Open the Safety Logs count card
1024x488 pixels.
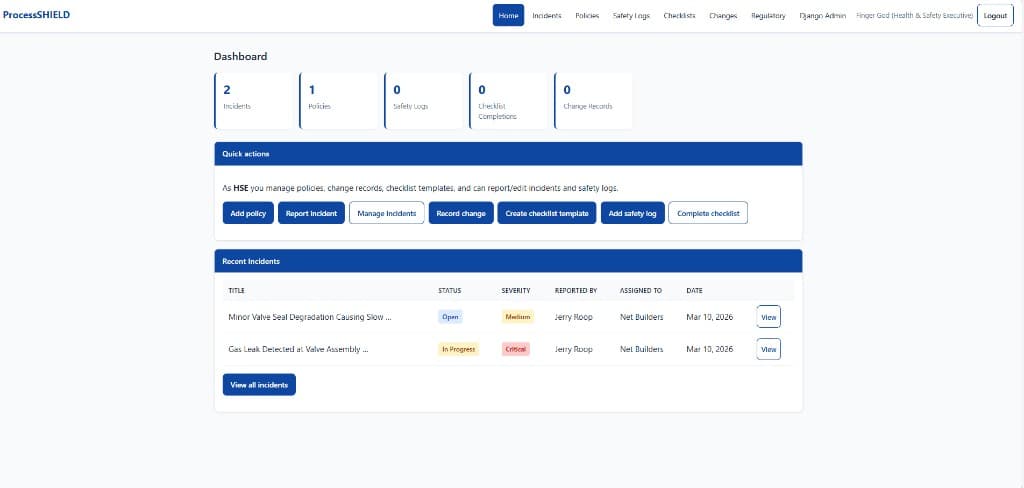(x=423, y=101)
